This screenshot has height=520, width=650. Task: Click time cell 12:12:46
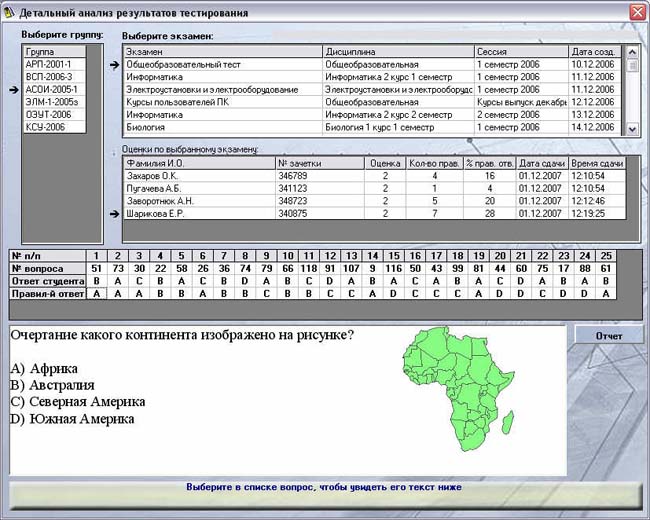(597, 201)
